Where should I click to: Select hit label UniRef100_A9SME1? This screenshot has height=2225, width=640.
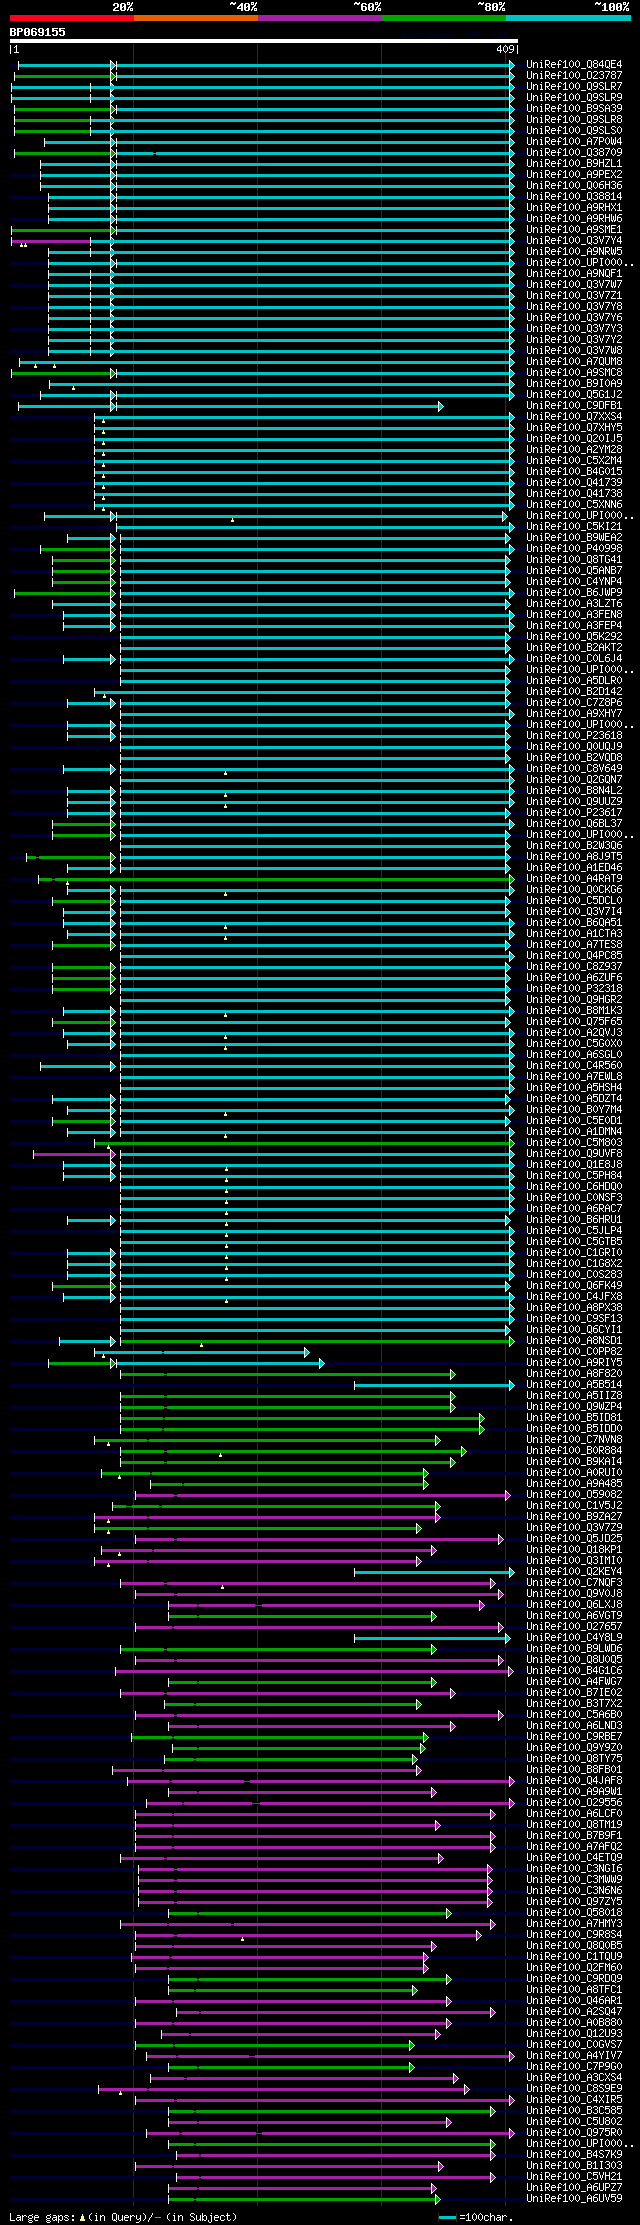pyautogui.click(x=574, y=230)
